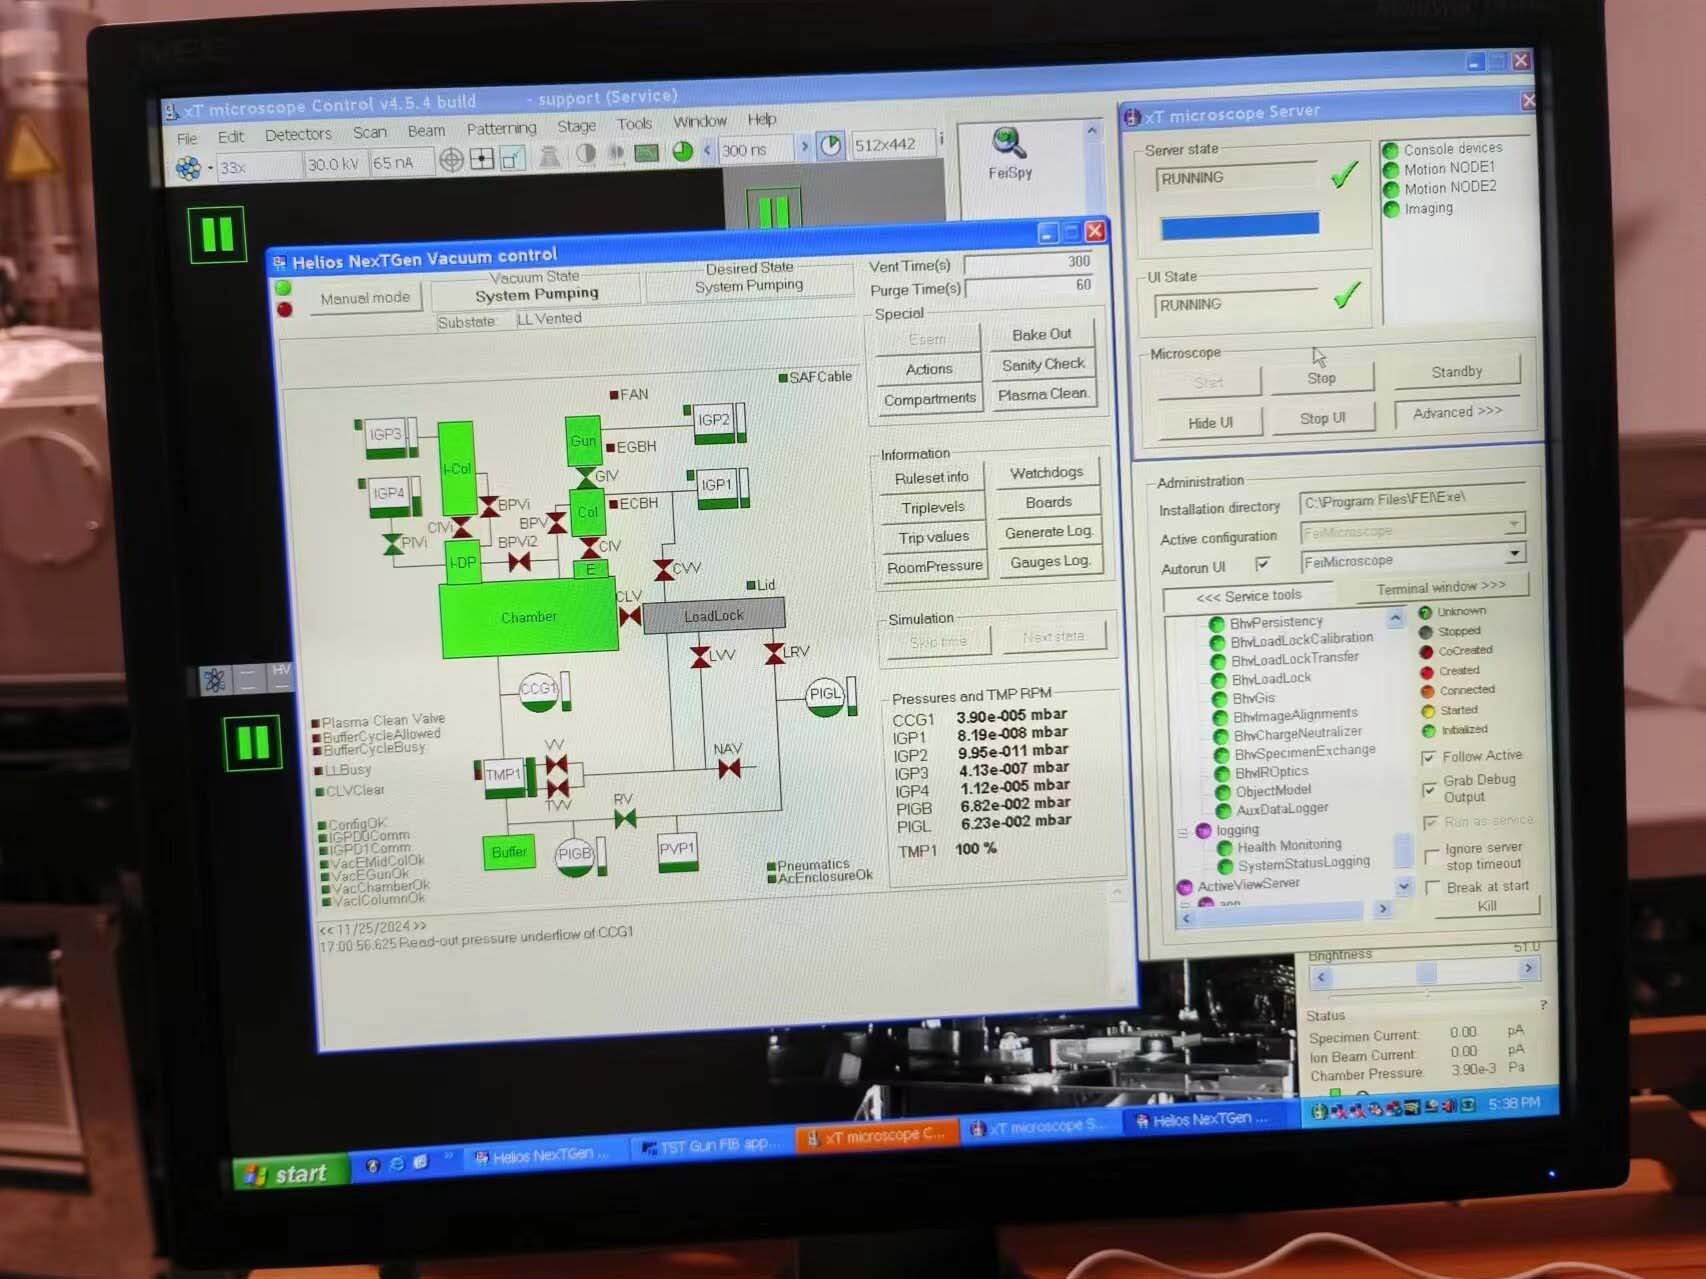Toggle the Autorun UI checkbox
The height and width of the screenshot is (1279, 1706).
tap(1262, 564)
